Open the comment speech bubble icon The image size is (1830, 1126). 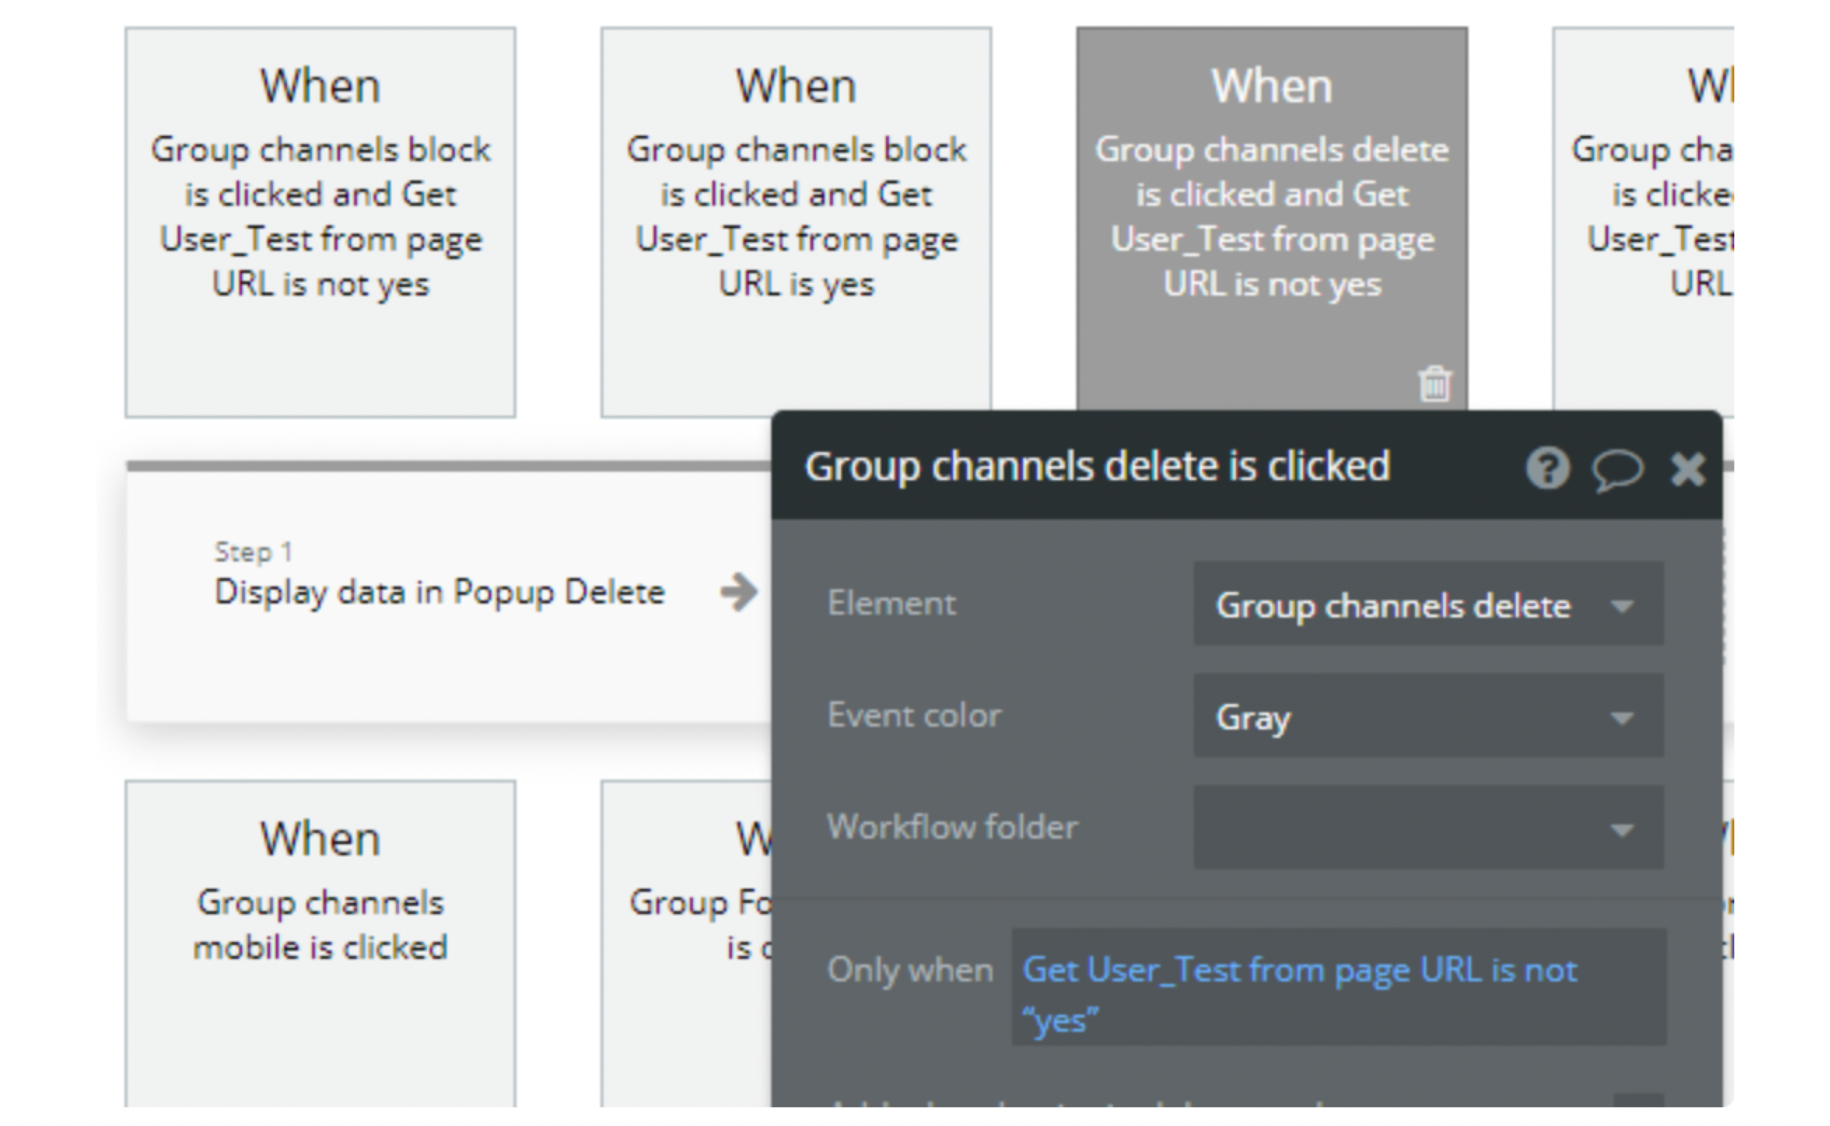[1616, 469]
